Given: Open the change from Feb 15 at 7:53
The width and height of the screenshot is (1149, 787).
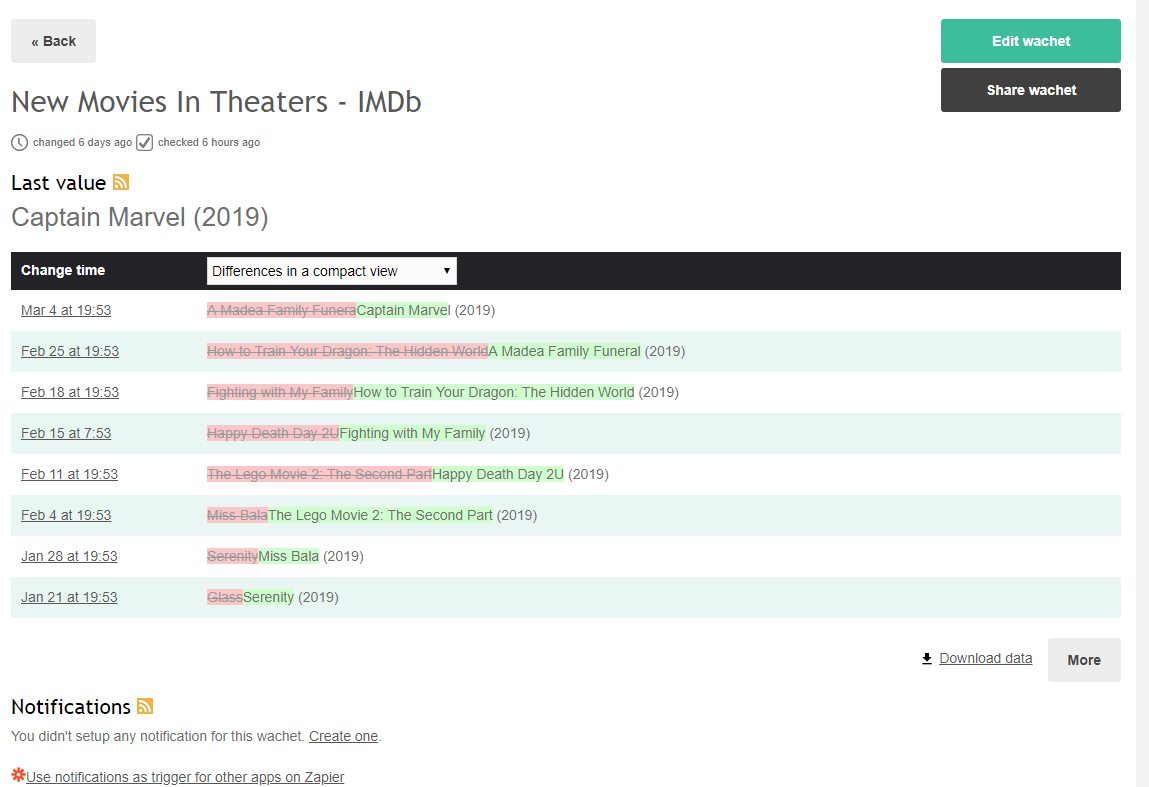Looking at the screenshot, I should (x=66, y=433).
